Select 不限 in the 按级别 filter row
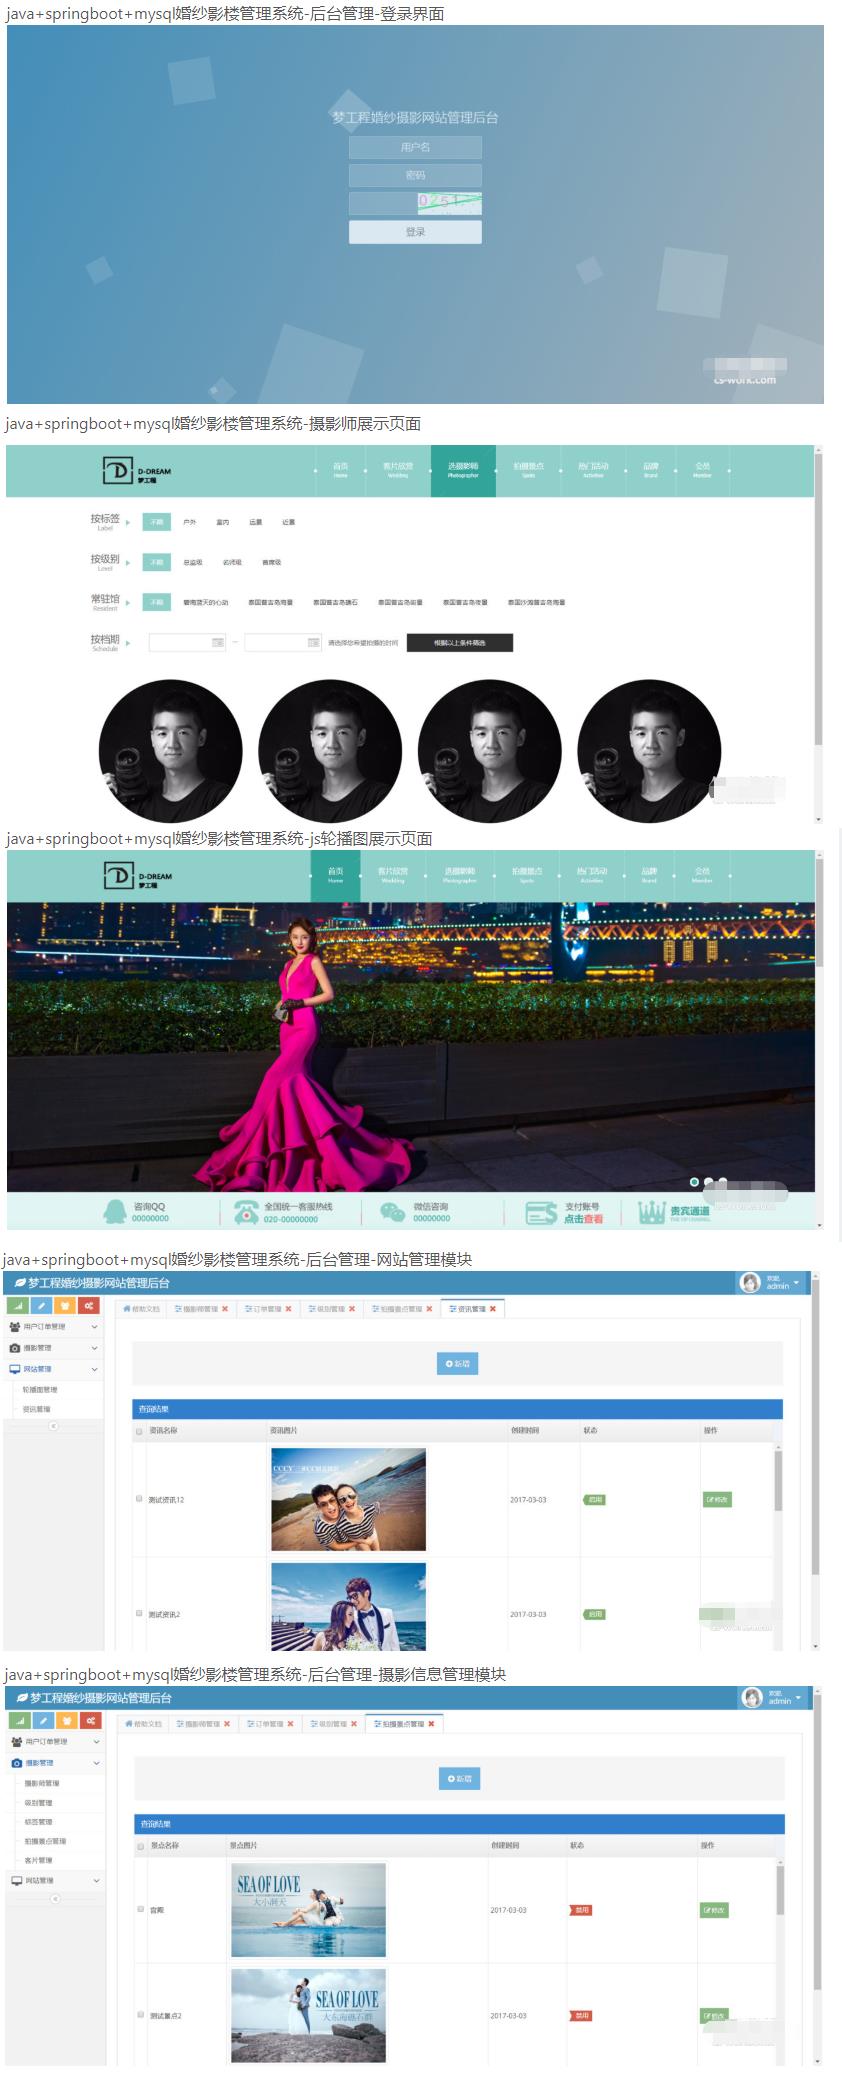This screenshot has height=2074, width=842. pyautogui.click(x=156, y=562)
